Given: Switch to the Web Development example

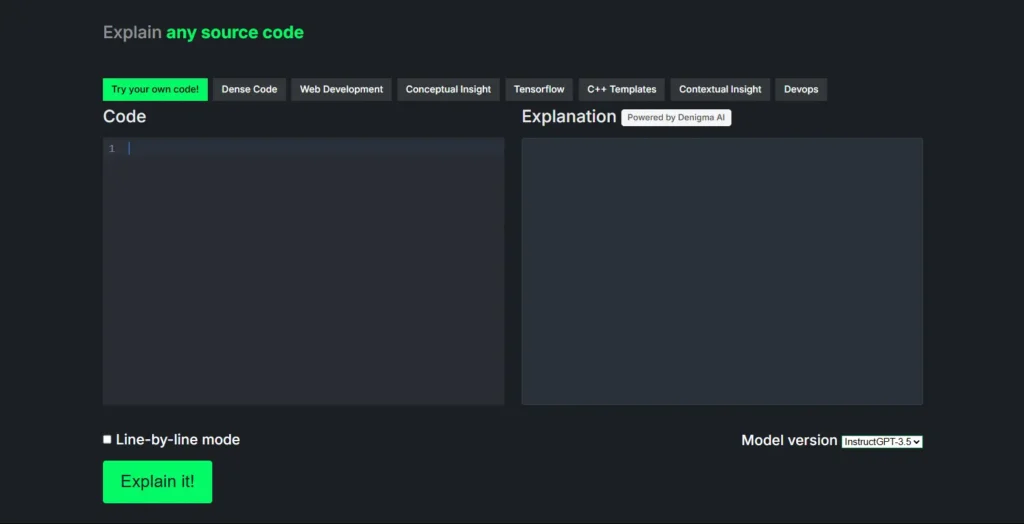Looking at the screenshot, I should click(x=342, y=90).
